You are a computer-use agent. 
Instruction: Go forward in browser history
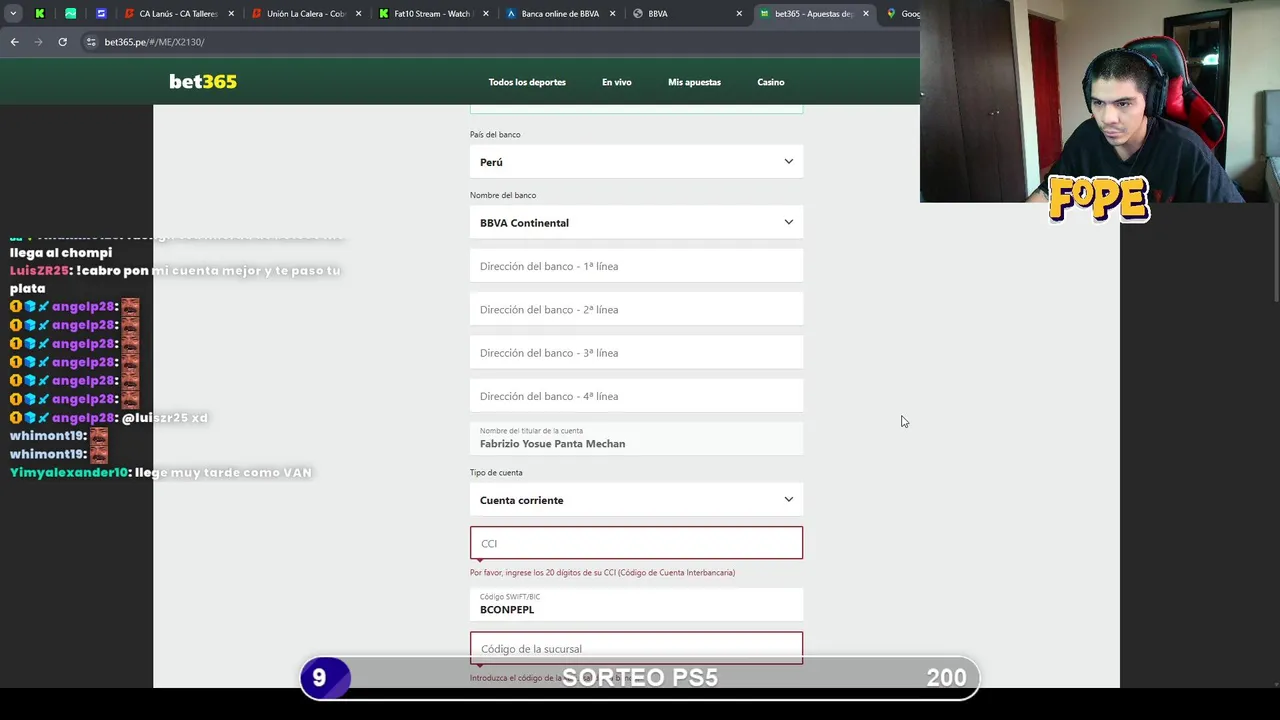pos(38,42)
